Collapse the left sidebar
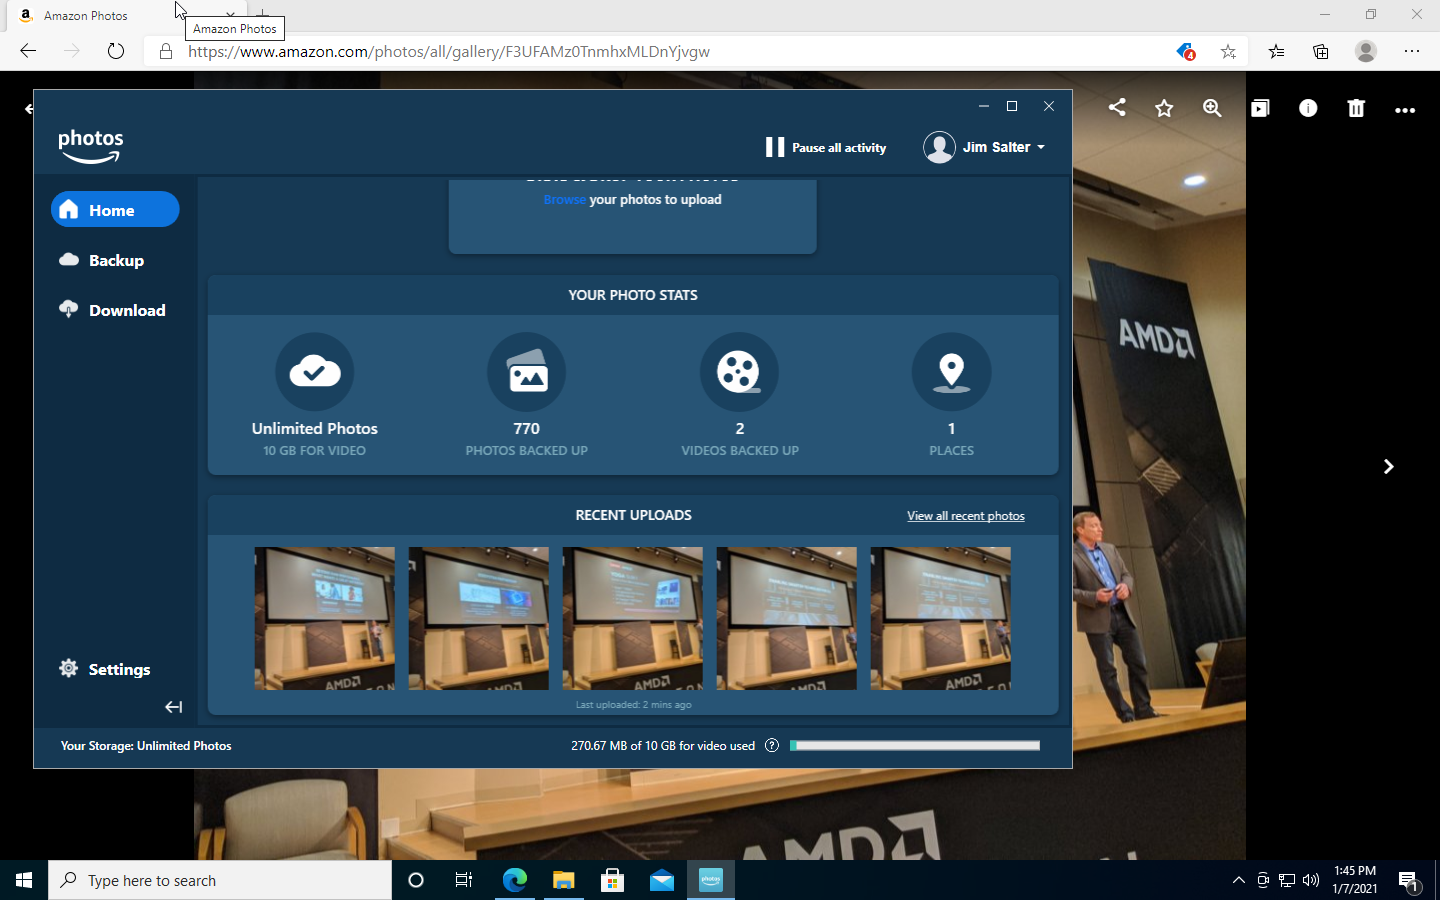The height and width of the screenshot is (900, 1440). click(x=173, y=706)
